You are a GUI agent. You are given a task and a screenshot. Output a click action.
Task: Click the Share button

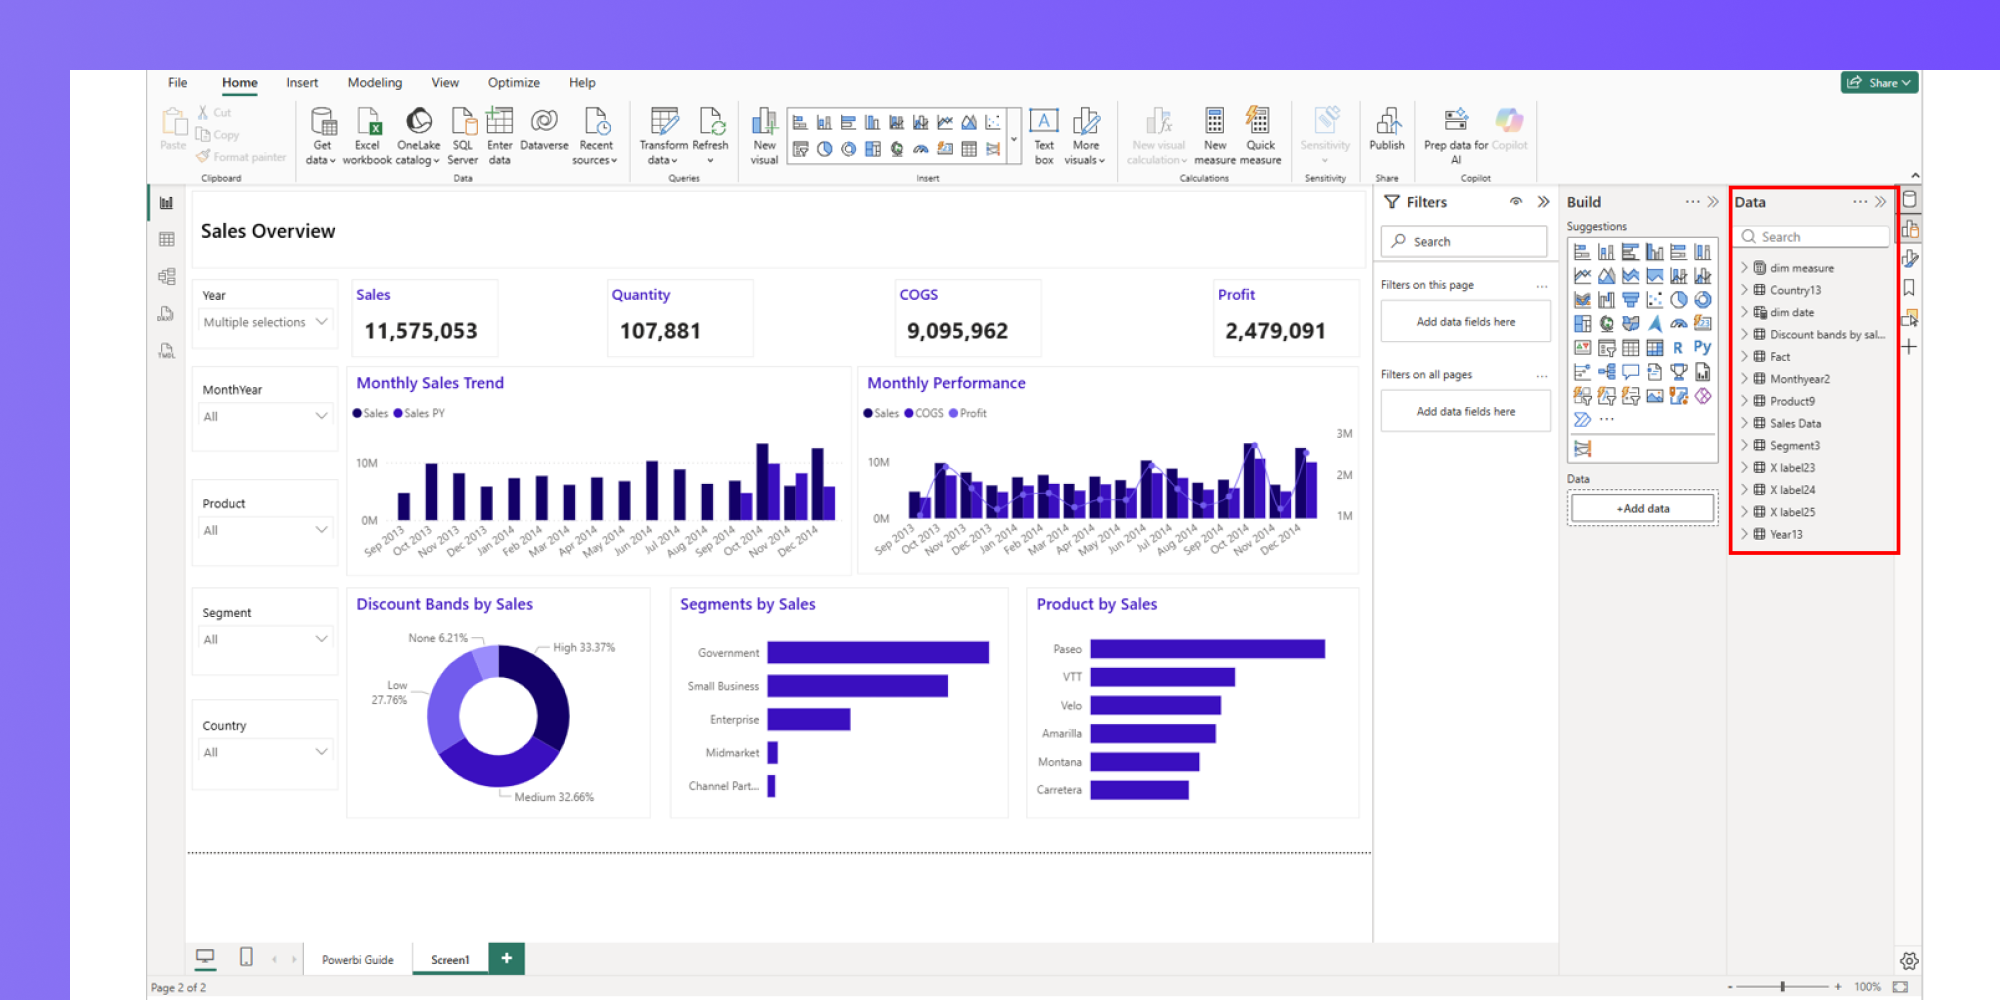pos(1880,83)
